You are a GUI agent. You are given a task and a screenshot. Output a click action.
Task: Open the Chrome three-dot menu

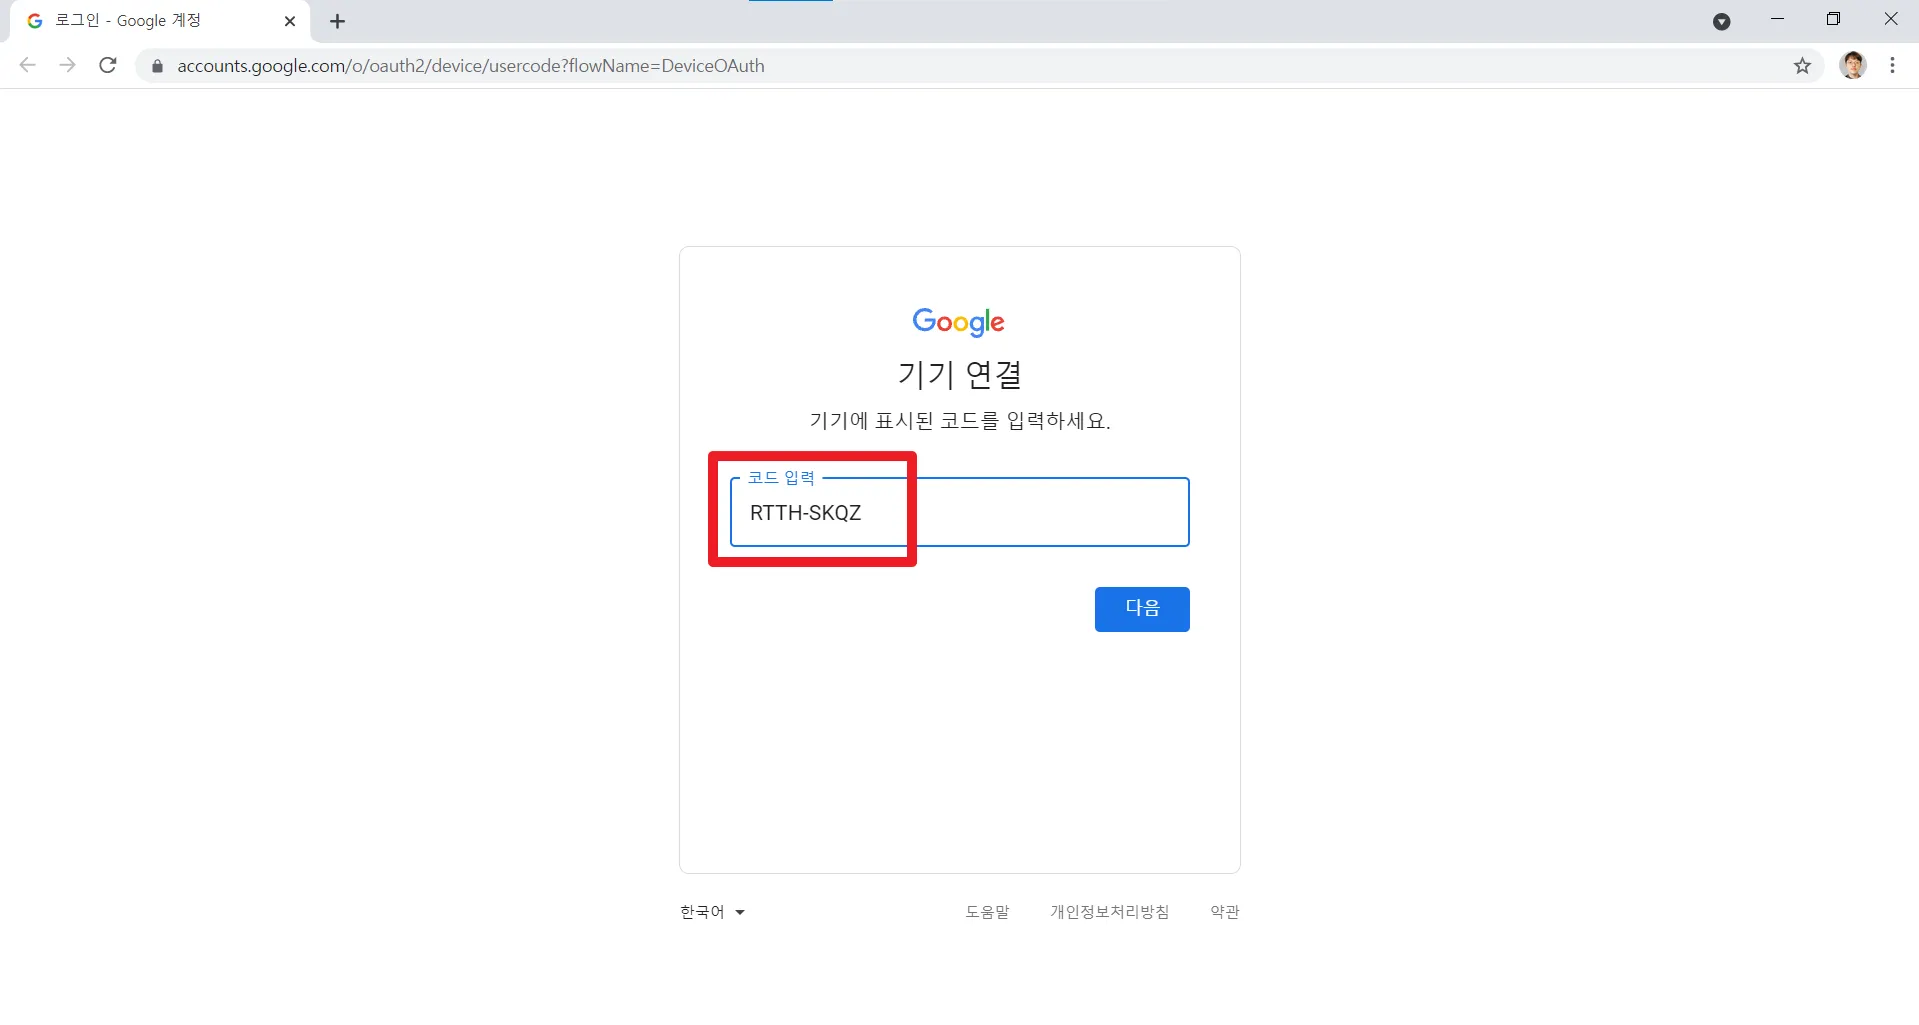point(1892,66)
